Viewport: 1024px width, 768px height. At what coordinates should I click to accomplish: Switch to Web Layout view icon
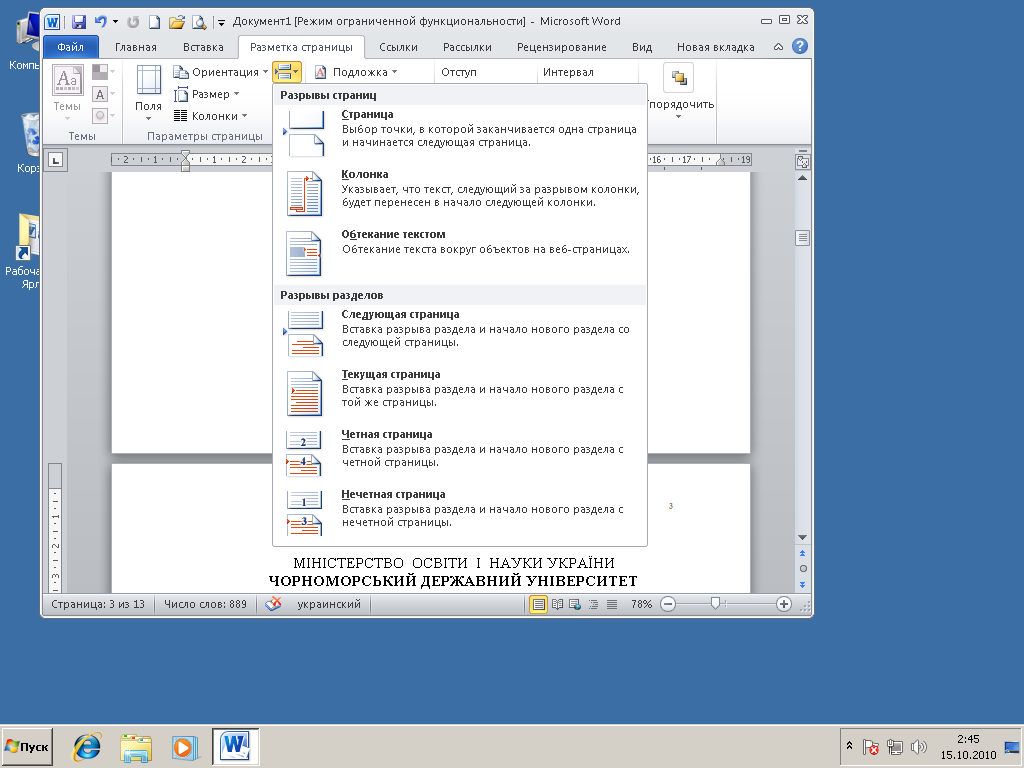click(575, 604)
